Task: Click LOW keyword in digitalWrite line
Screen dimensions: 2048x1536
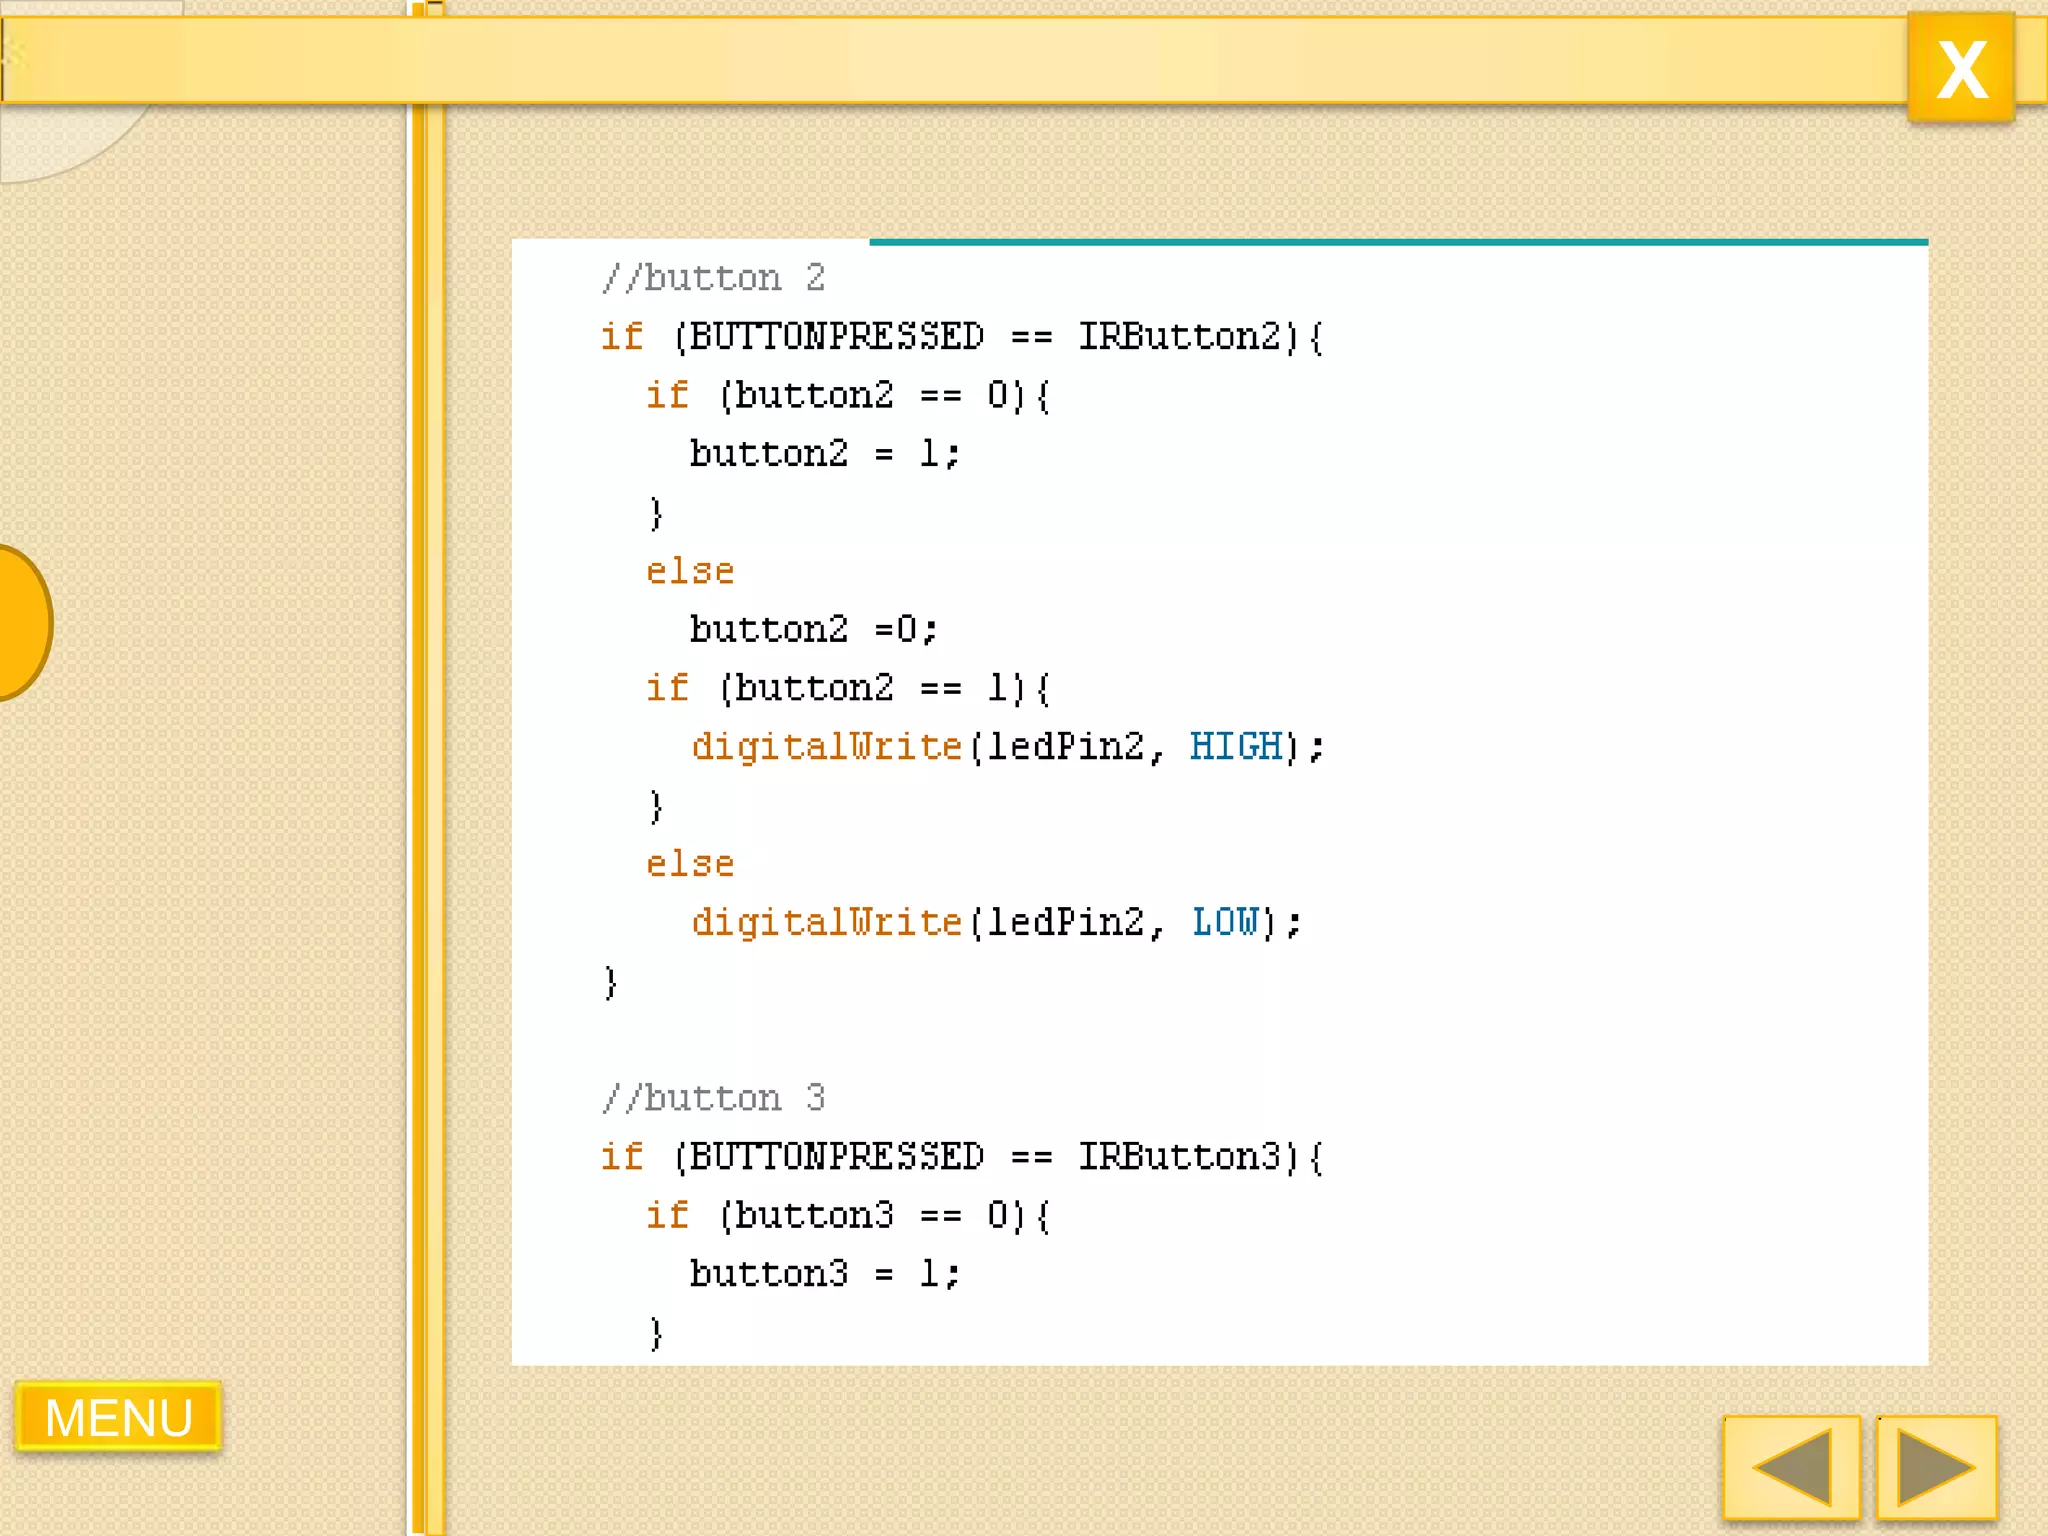Action: coord(1226,921)
